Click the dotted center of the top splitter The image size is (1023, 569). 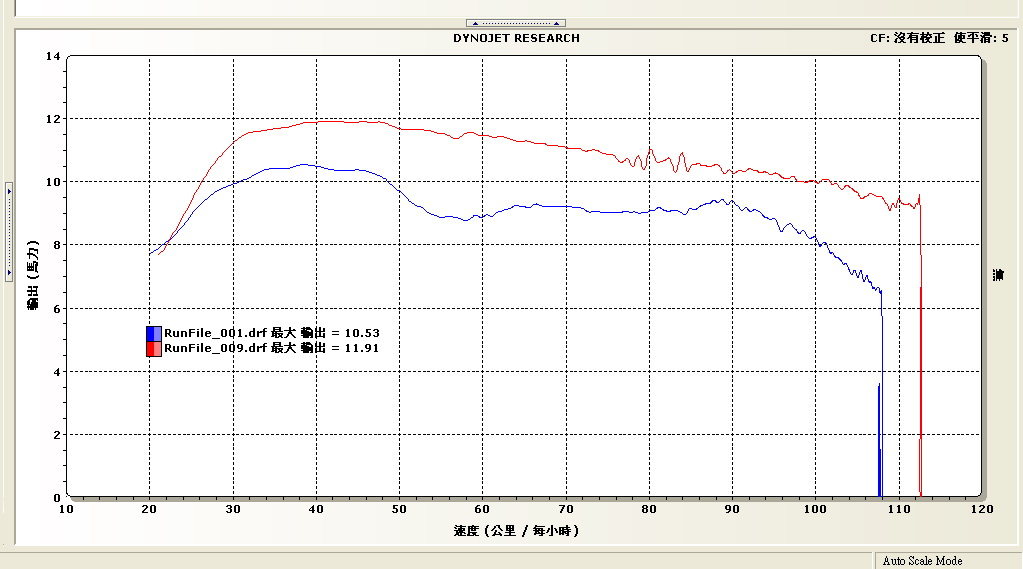tap(516, 23)
